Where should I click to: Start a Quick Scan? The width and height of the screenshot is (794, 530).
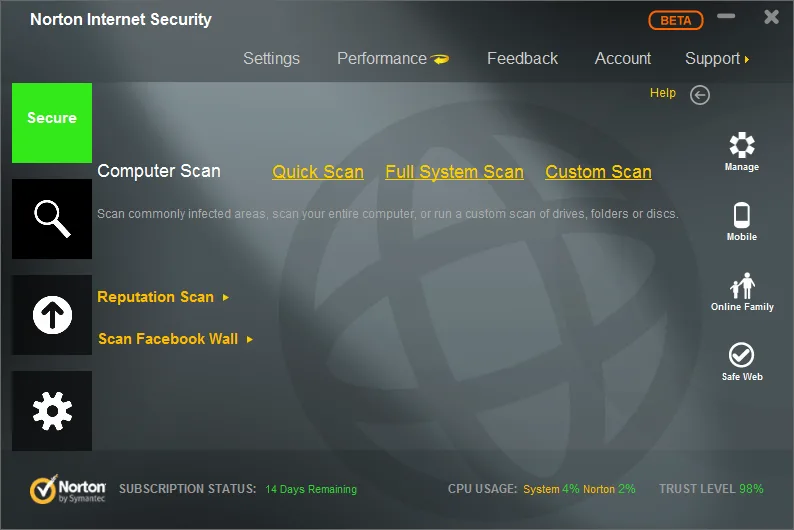point(318,172)
